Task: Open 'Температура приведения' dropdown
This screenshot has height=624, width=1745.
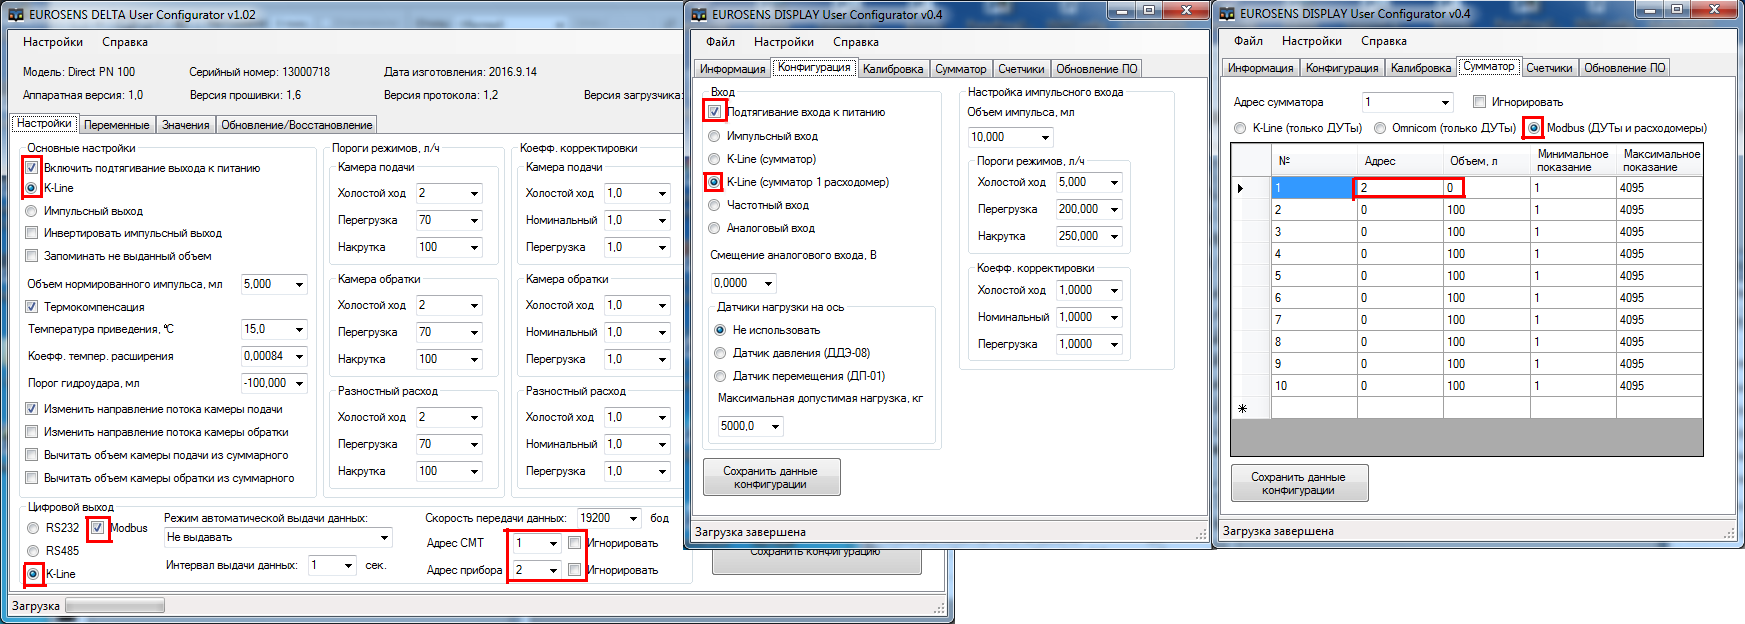Action: click(x=299, y=329)
